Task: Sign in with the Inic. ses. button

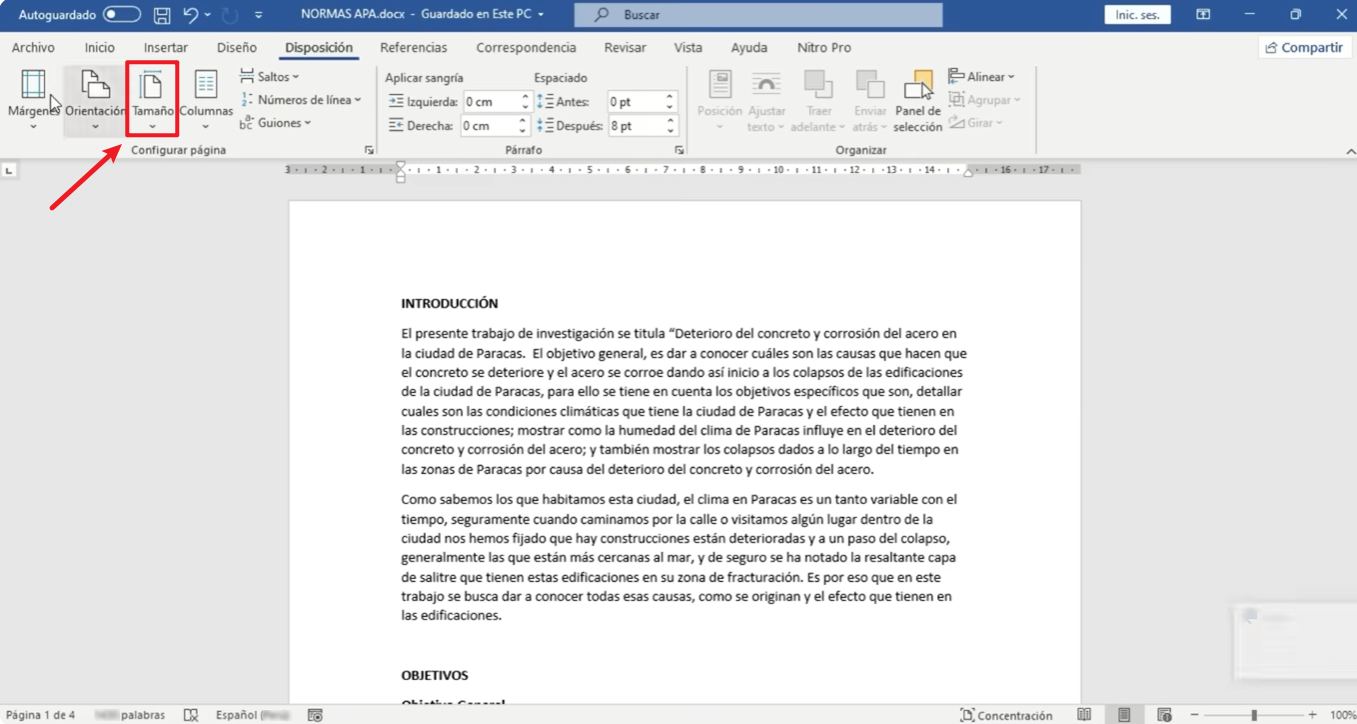Action: [1136, 14]
